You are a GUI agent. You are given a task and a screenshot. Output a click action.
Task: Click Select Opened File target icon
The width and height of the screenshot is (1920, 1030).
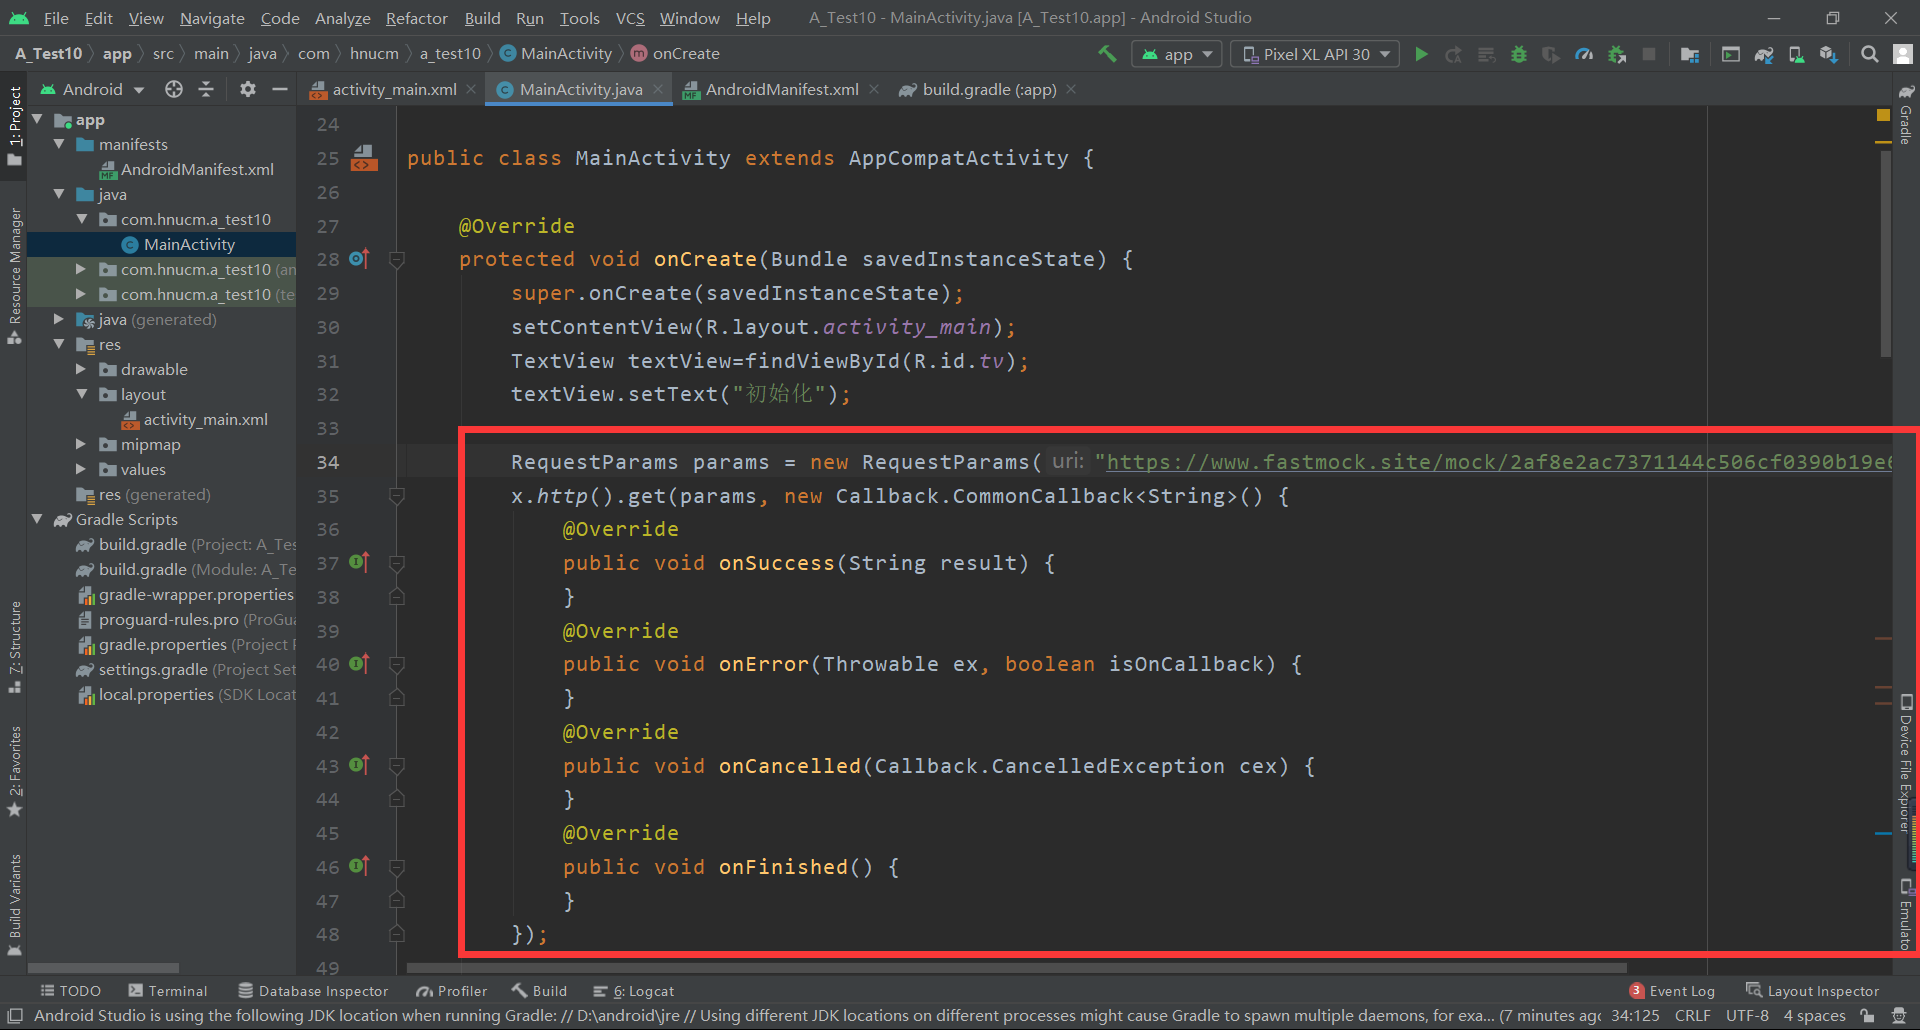pos(174,89)
